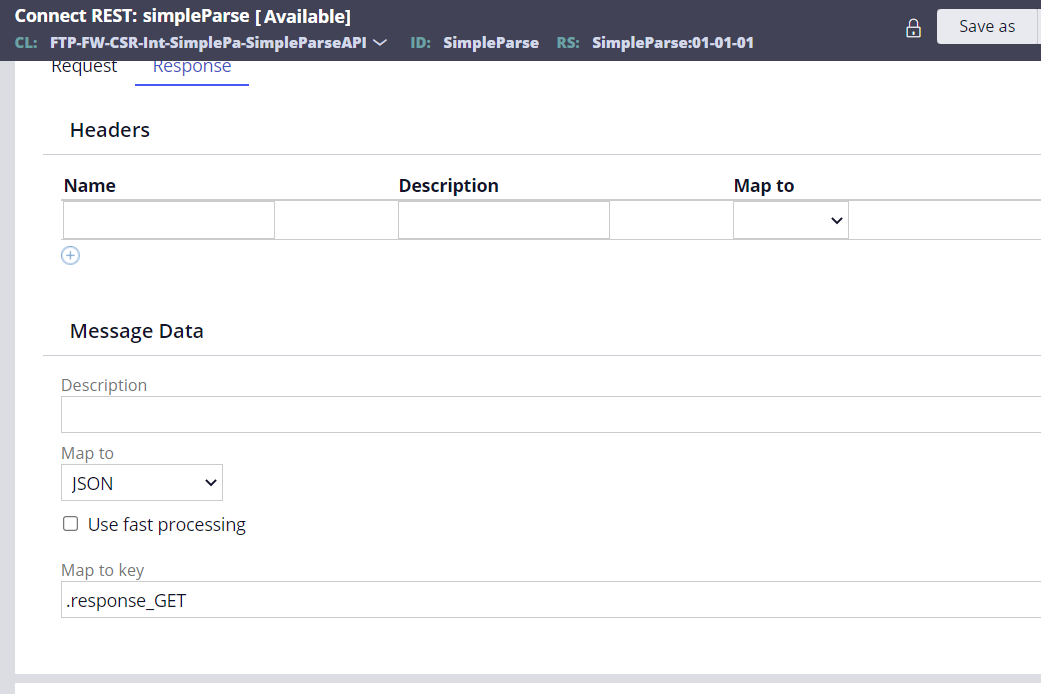
Task: Click the SimpleParse:01-01-01 ruleset reference
Action: [673, 43]
